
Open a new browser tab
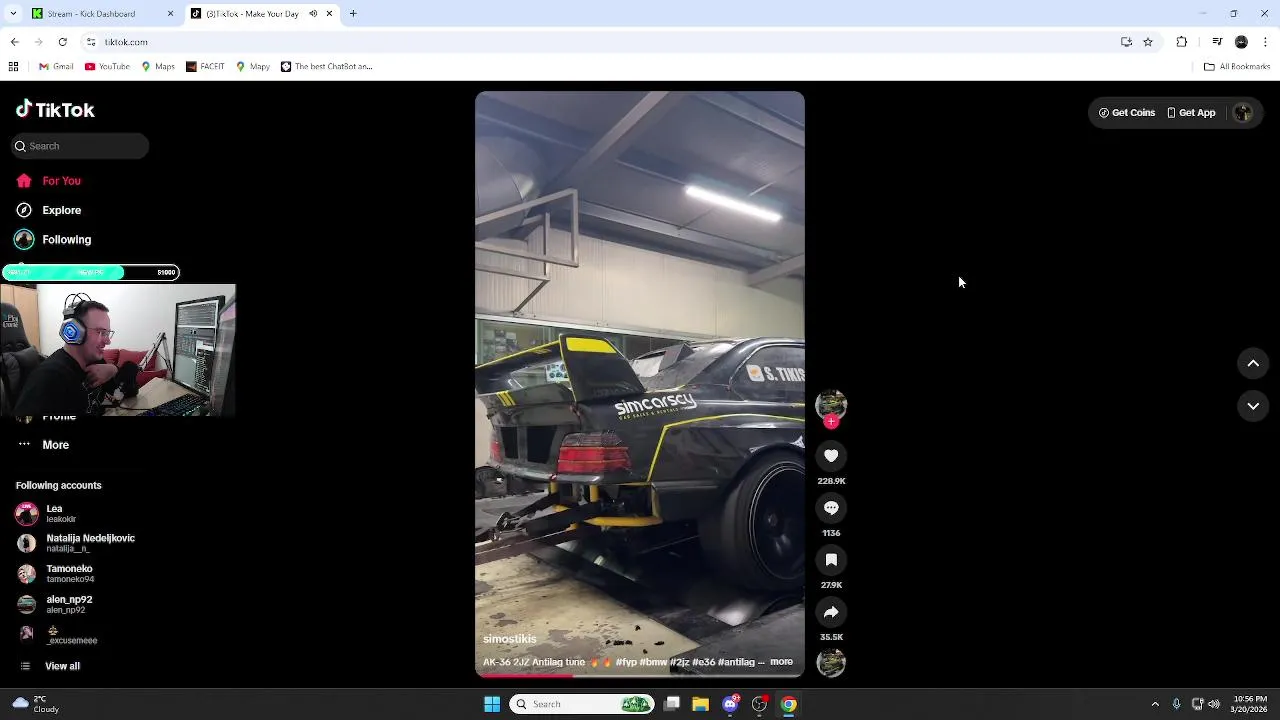(353, 14)
